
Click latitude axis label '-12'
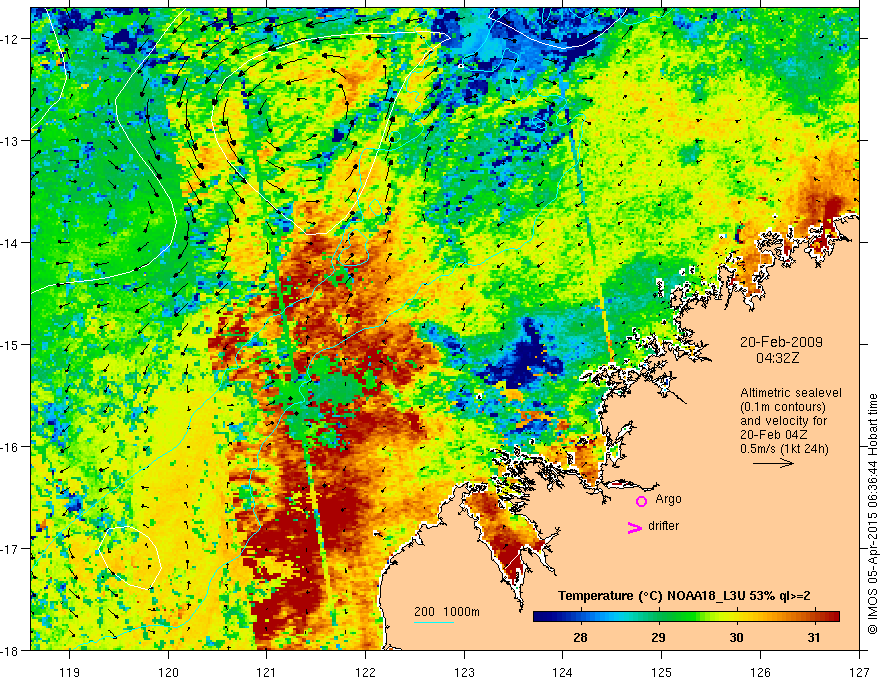[10, 39]
